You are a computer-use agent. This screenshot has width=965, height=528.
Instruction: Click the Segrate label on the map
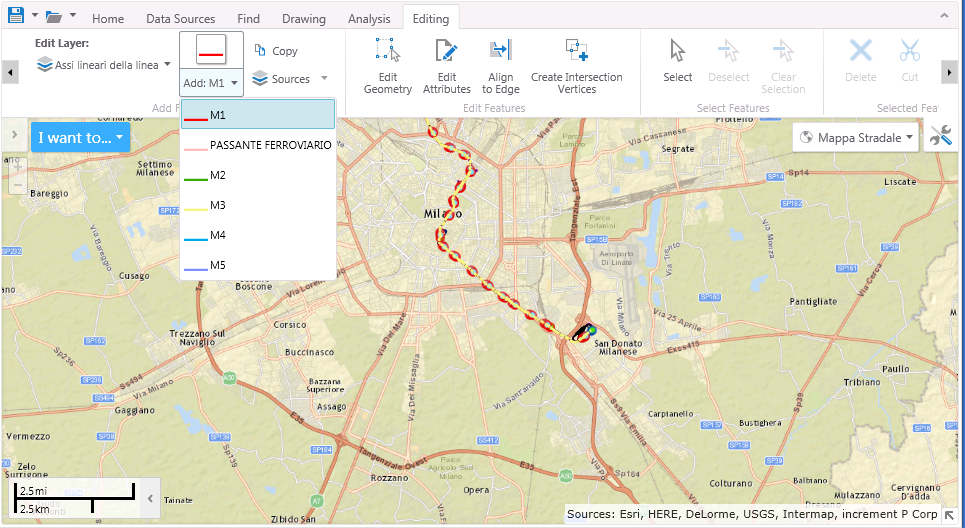point(678,149)
